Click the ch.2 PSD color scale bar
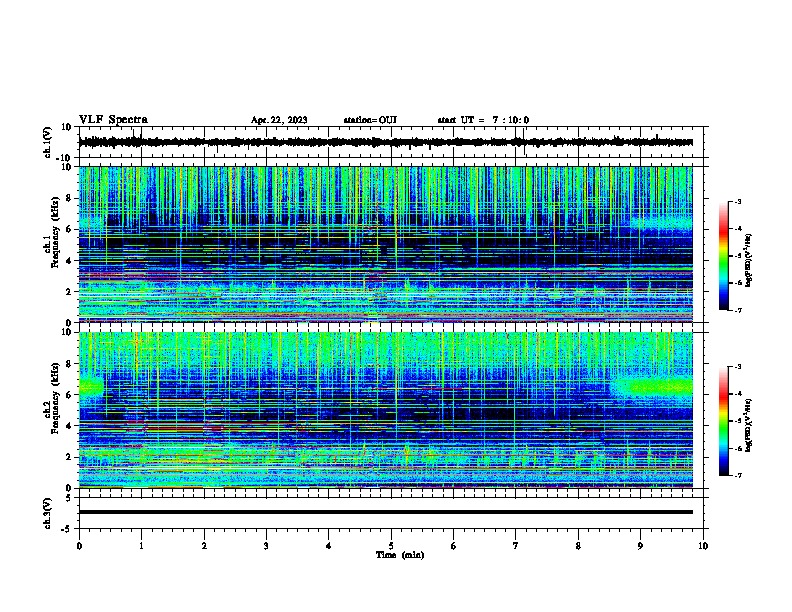Image resolution: width=792 pixels, height=612 pixels. pyautogui.click(x=724, y=421)
